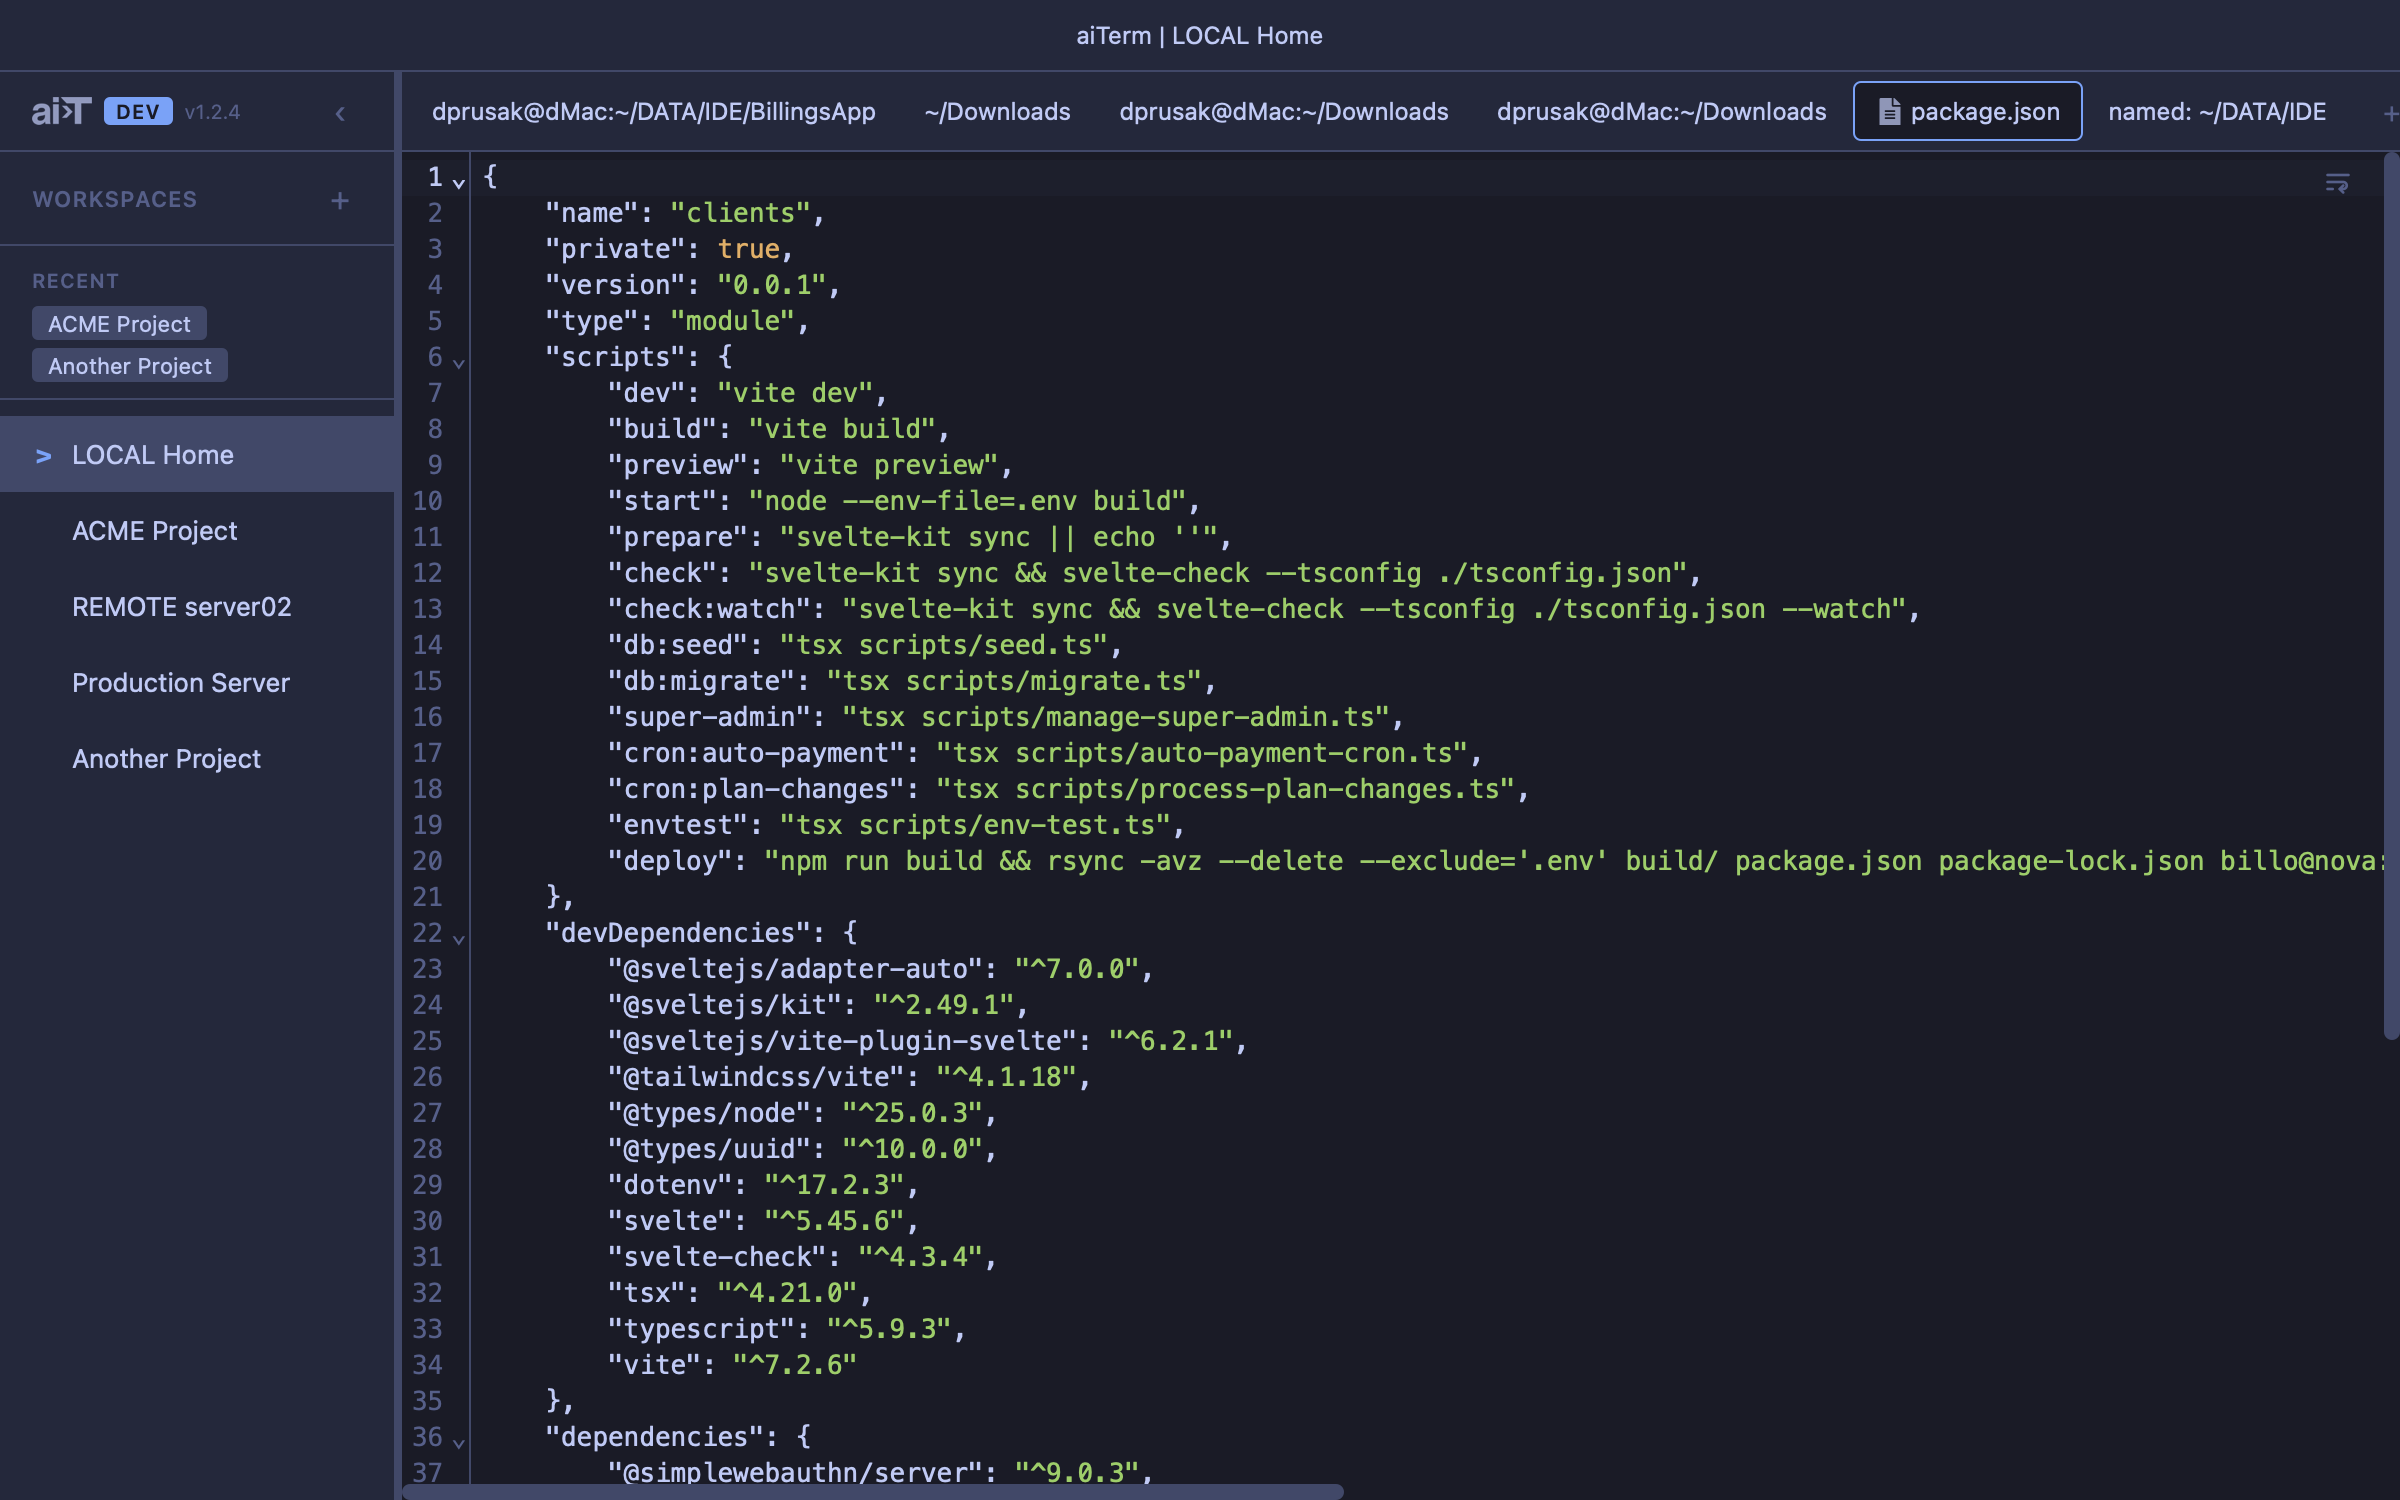Image resolution: width=2400 pixels, height=1500 pixels.
Task: Collapse the sidebar using the left chevron
Action: click(x=340, y=113)
